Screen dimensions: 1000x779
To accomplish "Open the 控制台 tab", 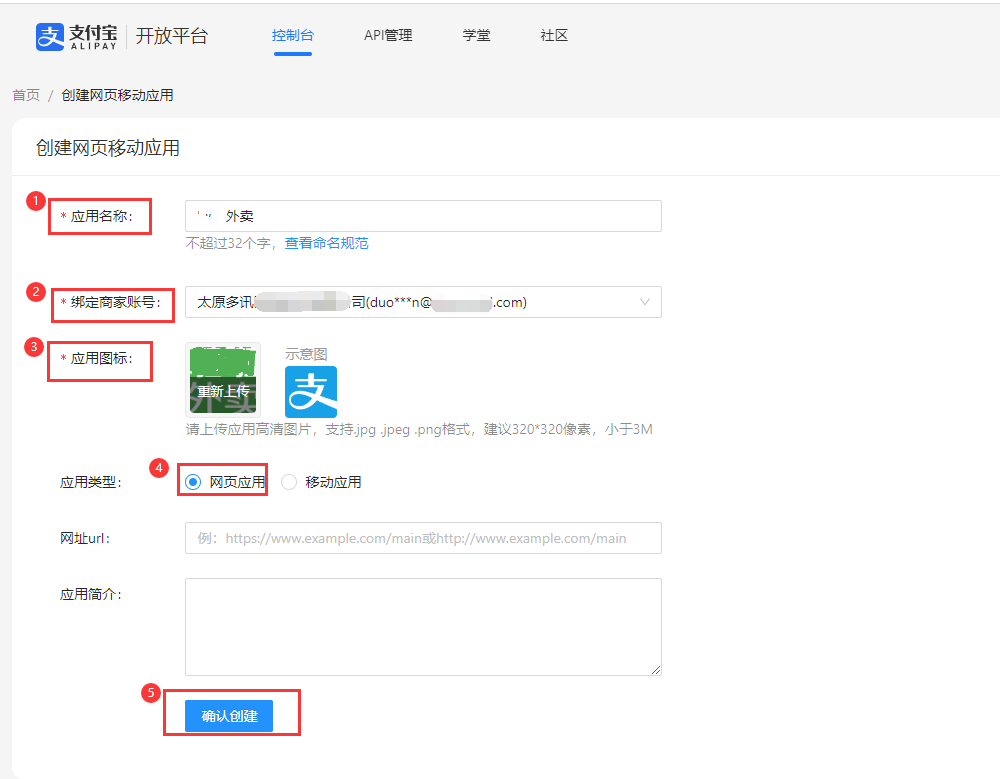I will 293,35.
